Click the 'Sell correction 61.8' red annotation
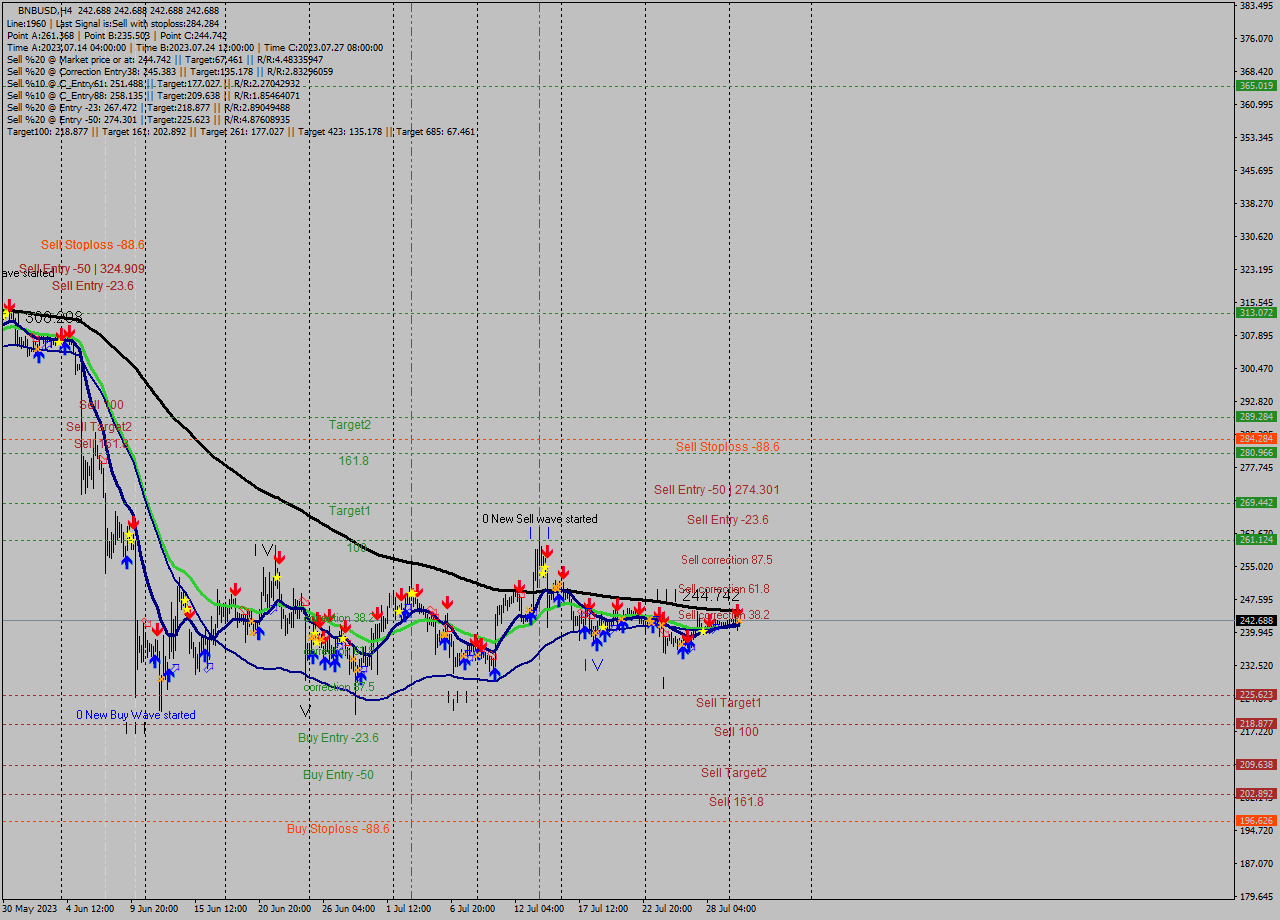This screenshot has height=920, width=1280. [x=723, y=588]
